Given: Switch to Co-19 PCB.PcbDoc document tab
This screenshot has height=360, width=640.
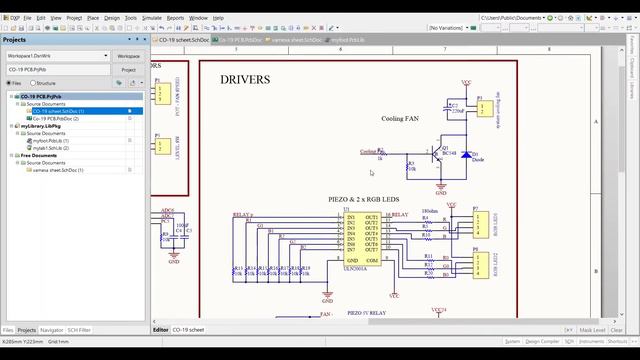Looking at the screenshot, I should pos(237,40).
